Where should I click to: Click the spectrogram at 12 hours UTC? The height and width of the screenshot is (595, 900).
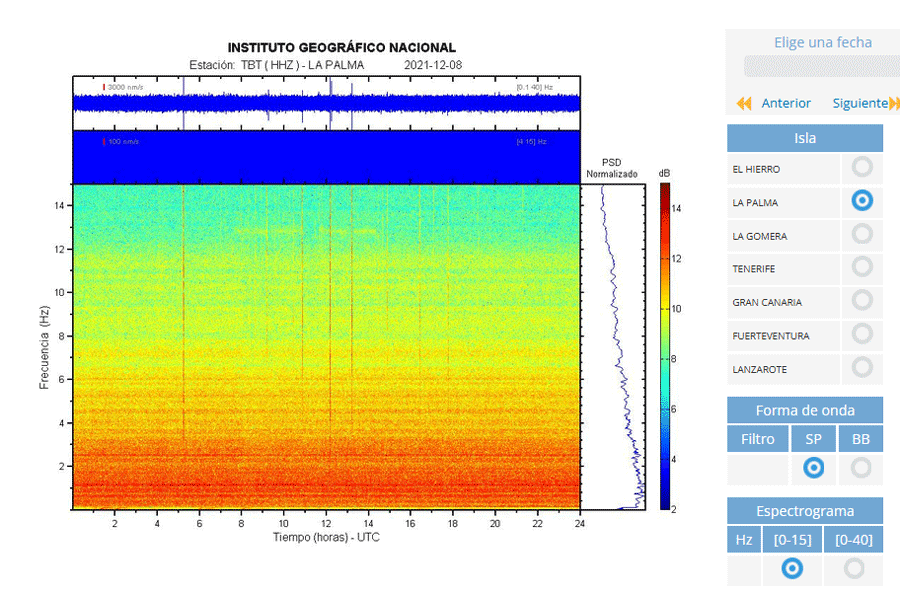326,346
